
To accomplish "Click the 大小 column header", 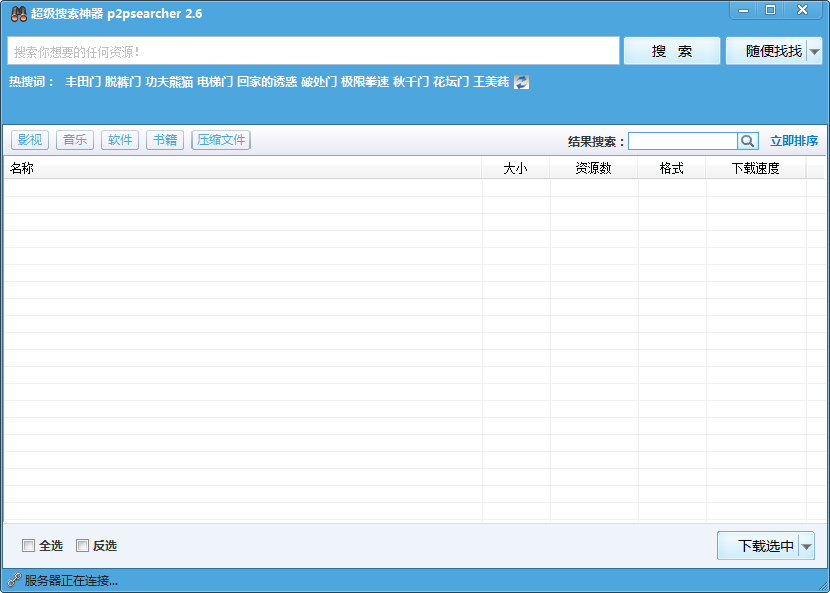I will coord(516,167).
